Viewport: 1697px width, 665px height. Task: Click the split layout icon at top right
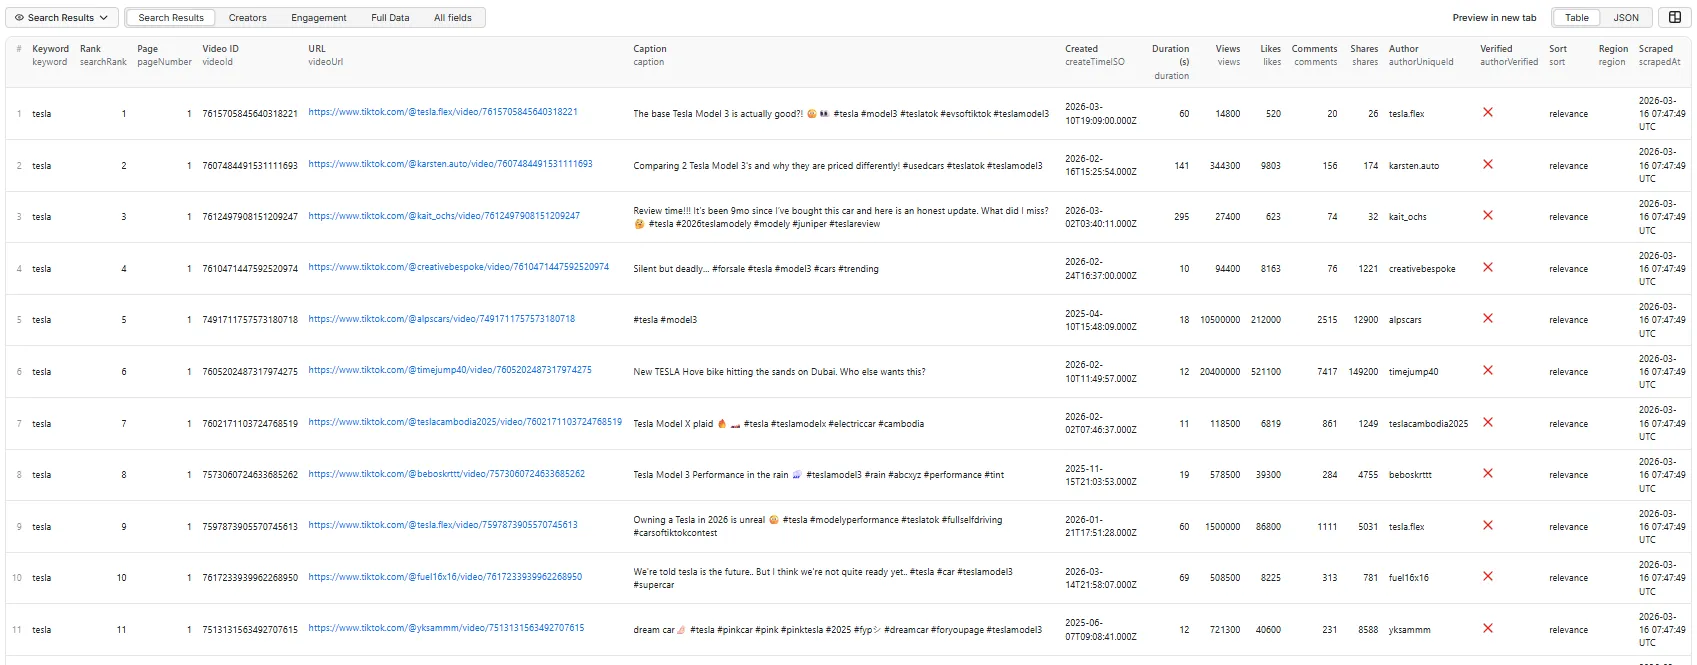[1675, 17]
